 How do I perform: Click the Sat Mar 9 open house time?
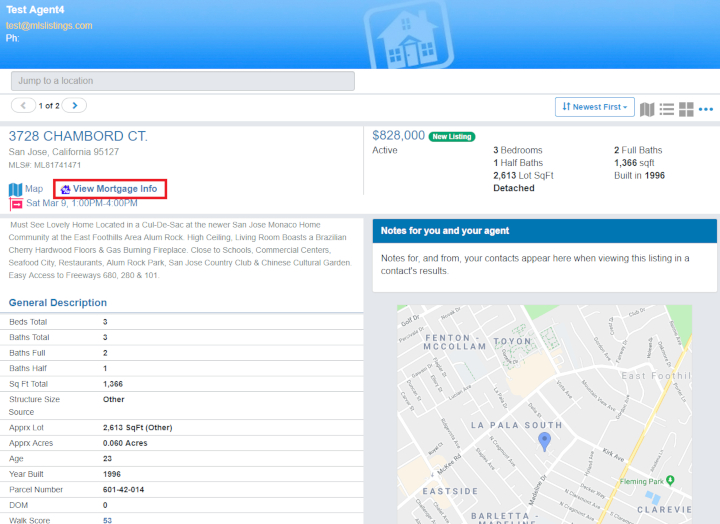tap(82, 203)
